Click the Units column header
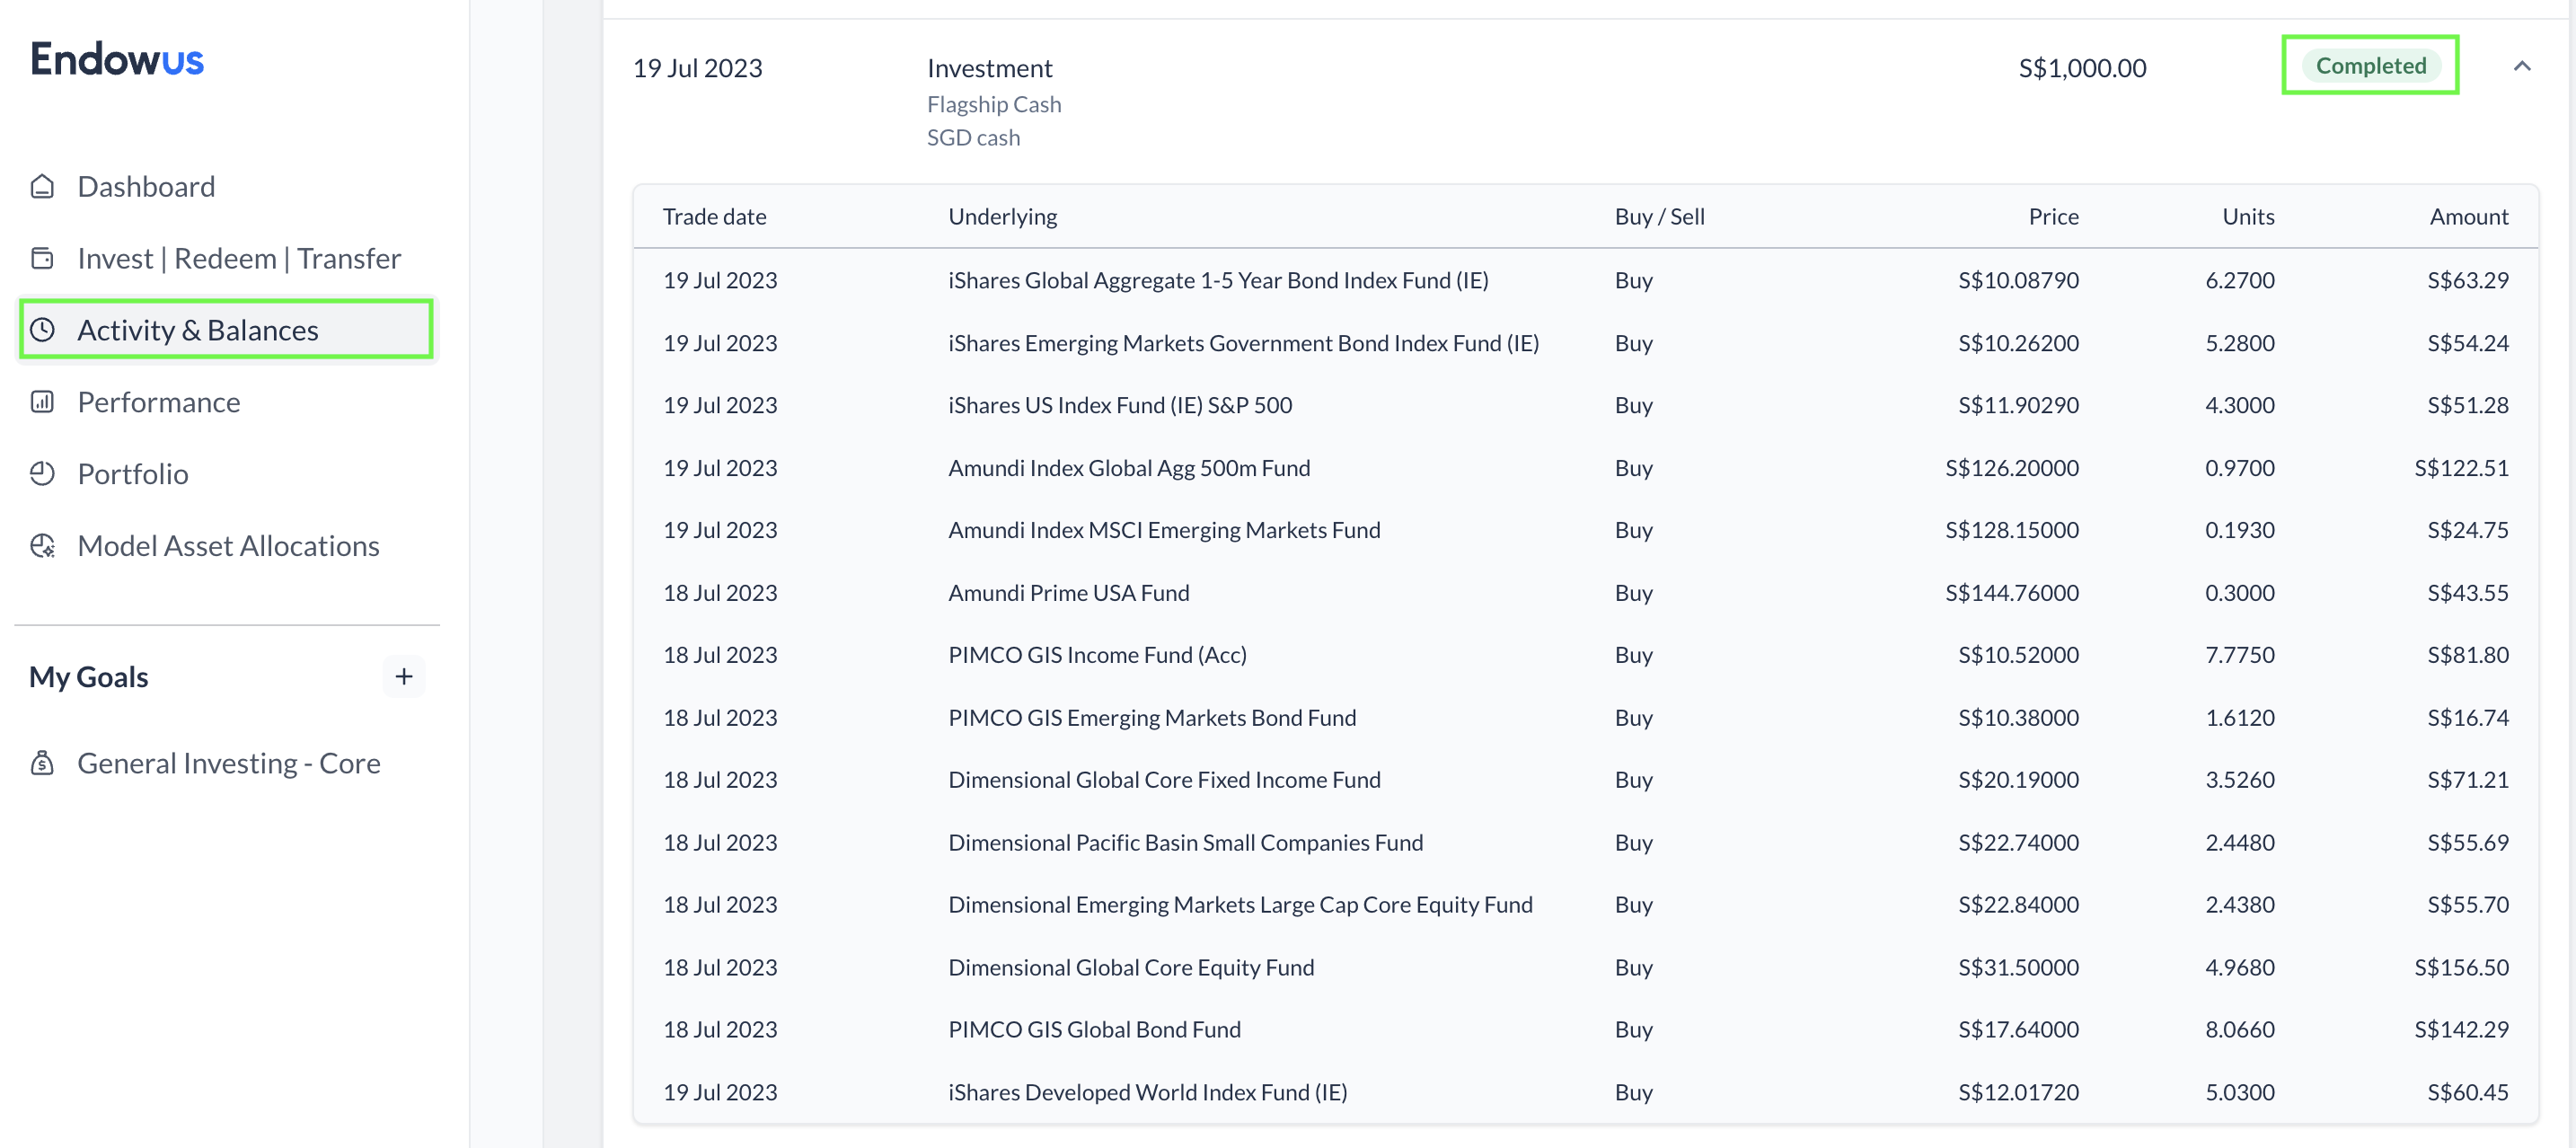 (2248, 216)
